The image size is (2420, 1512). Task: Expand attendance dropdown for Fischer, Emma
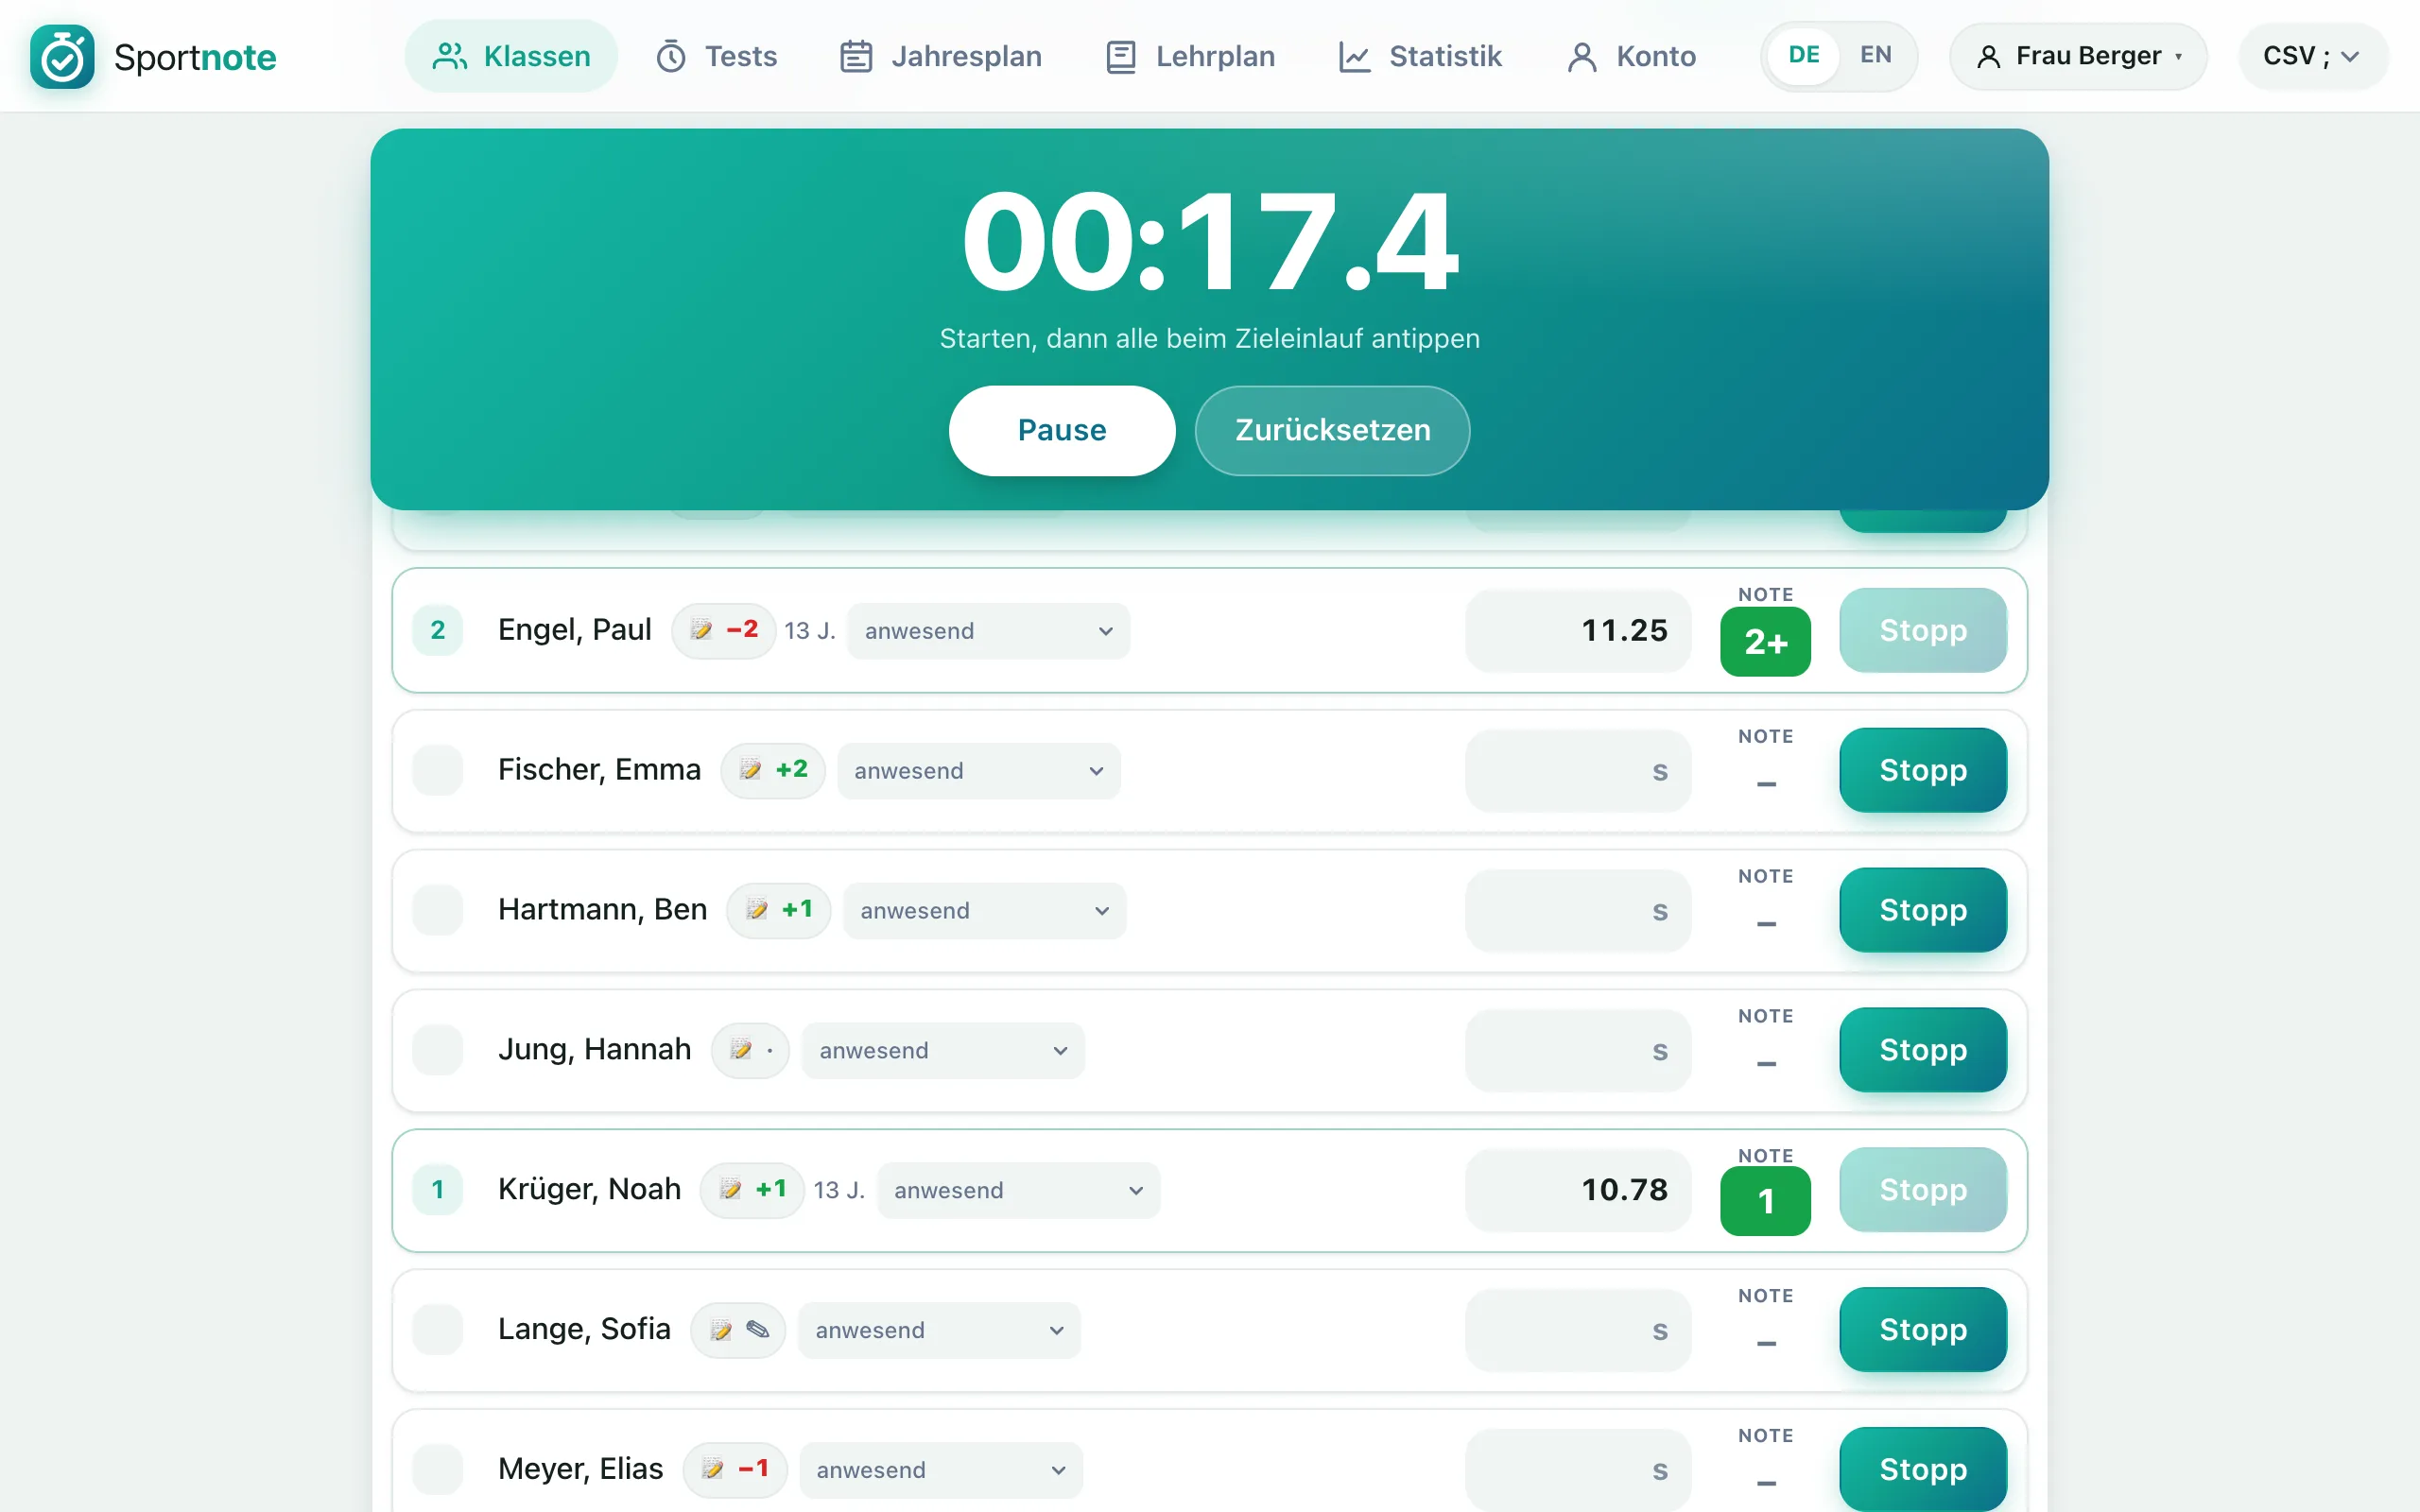[x=978, y=771]
